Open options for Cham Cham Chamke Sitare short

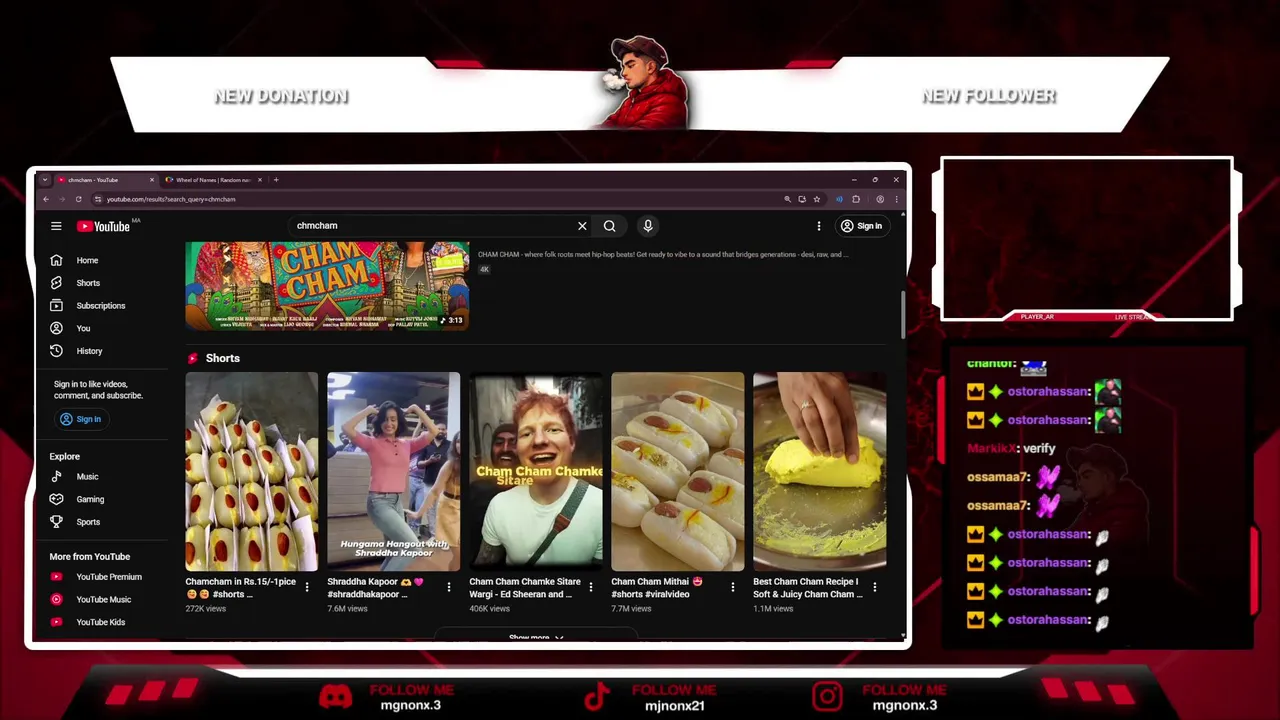coord(591,588)
